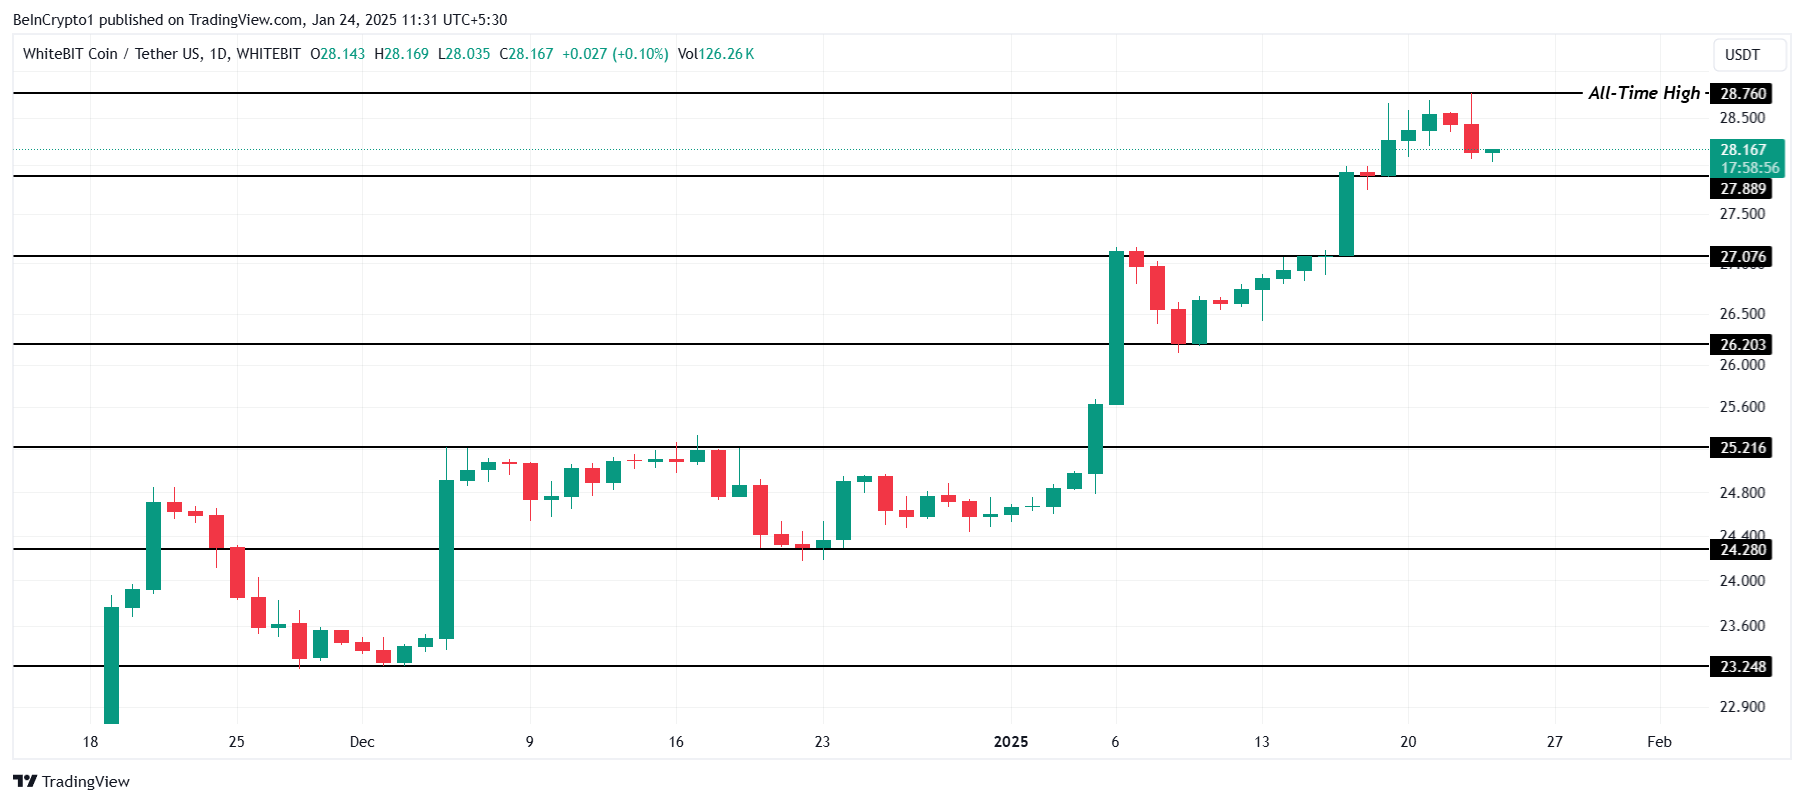Click the TradingView wordmark at bottom left

pyautogui.click(x=86, y=781)
